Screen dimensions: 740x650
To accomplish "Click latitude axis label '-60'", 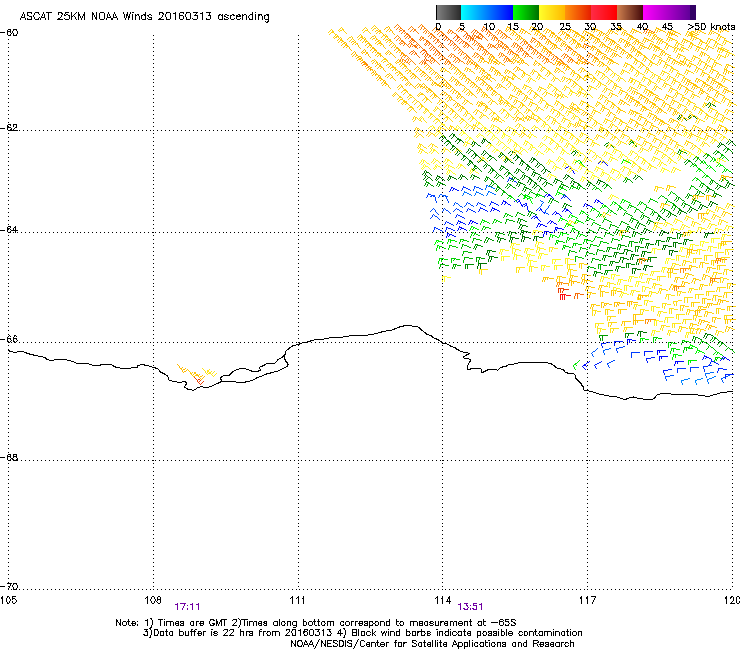I will pyautogui.click(x=9, y=33).
